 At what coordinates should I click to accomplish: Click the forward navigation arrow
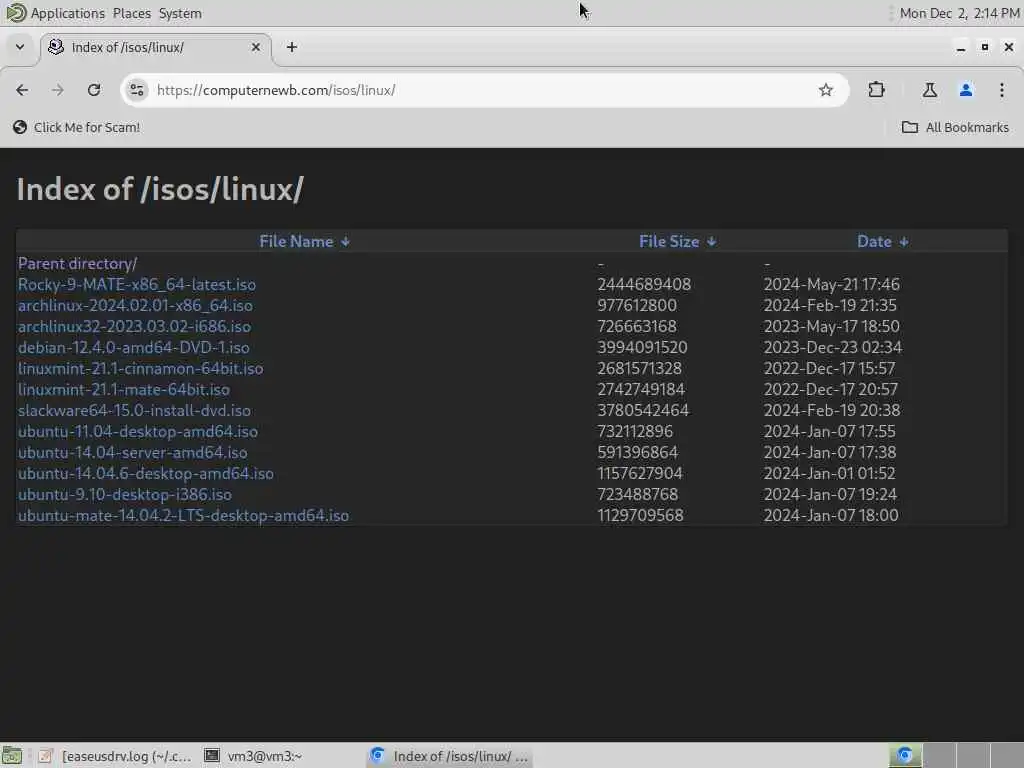57,90
